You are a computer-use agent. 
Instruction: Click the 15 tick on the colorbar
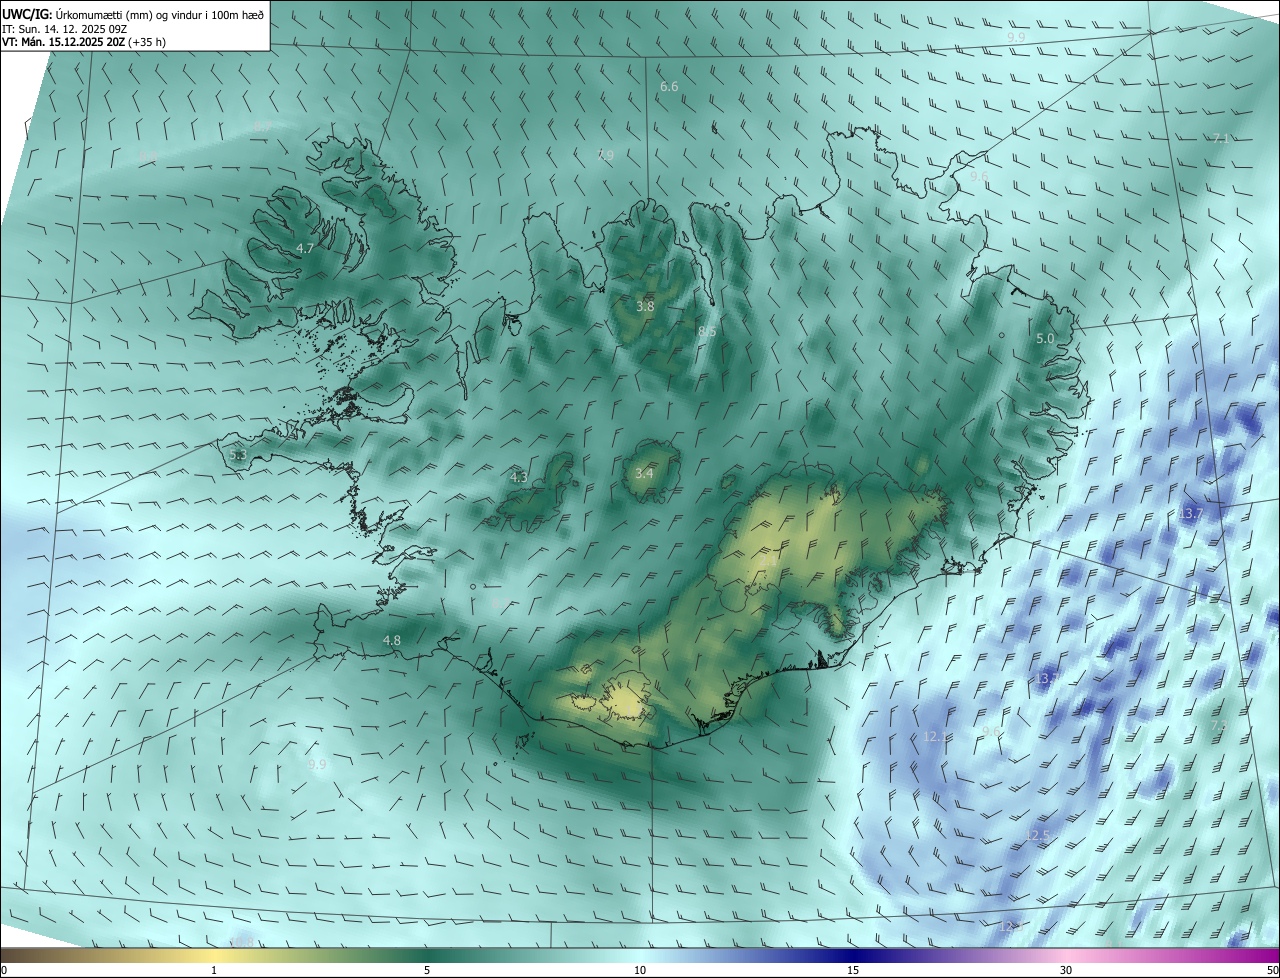click(853, 971)
